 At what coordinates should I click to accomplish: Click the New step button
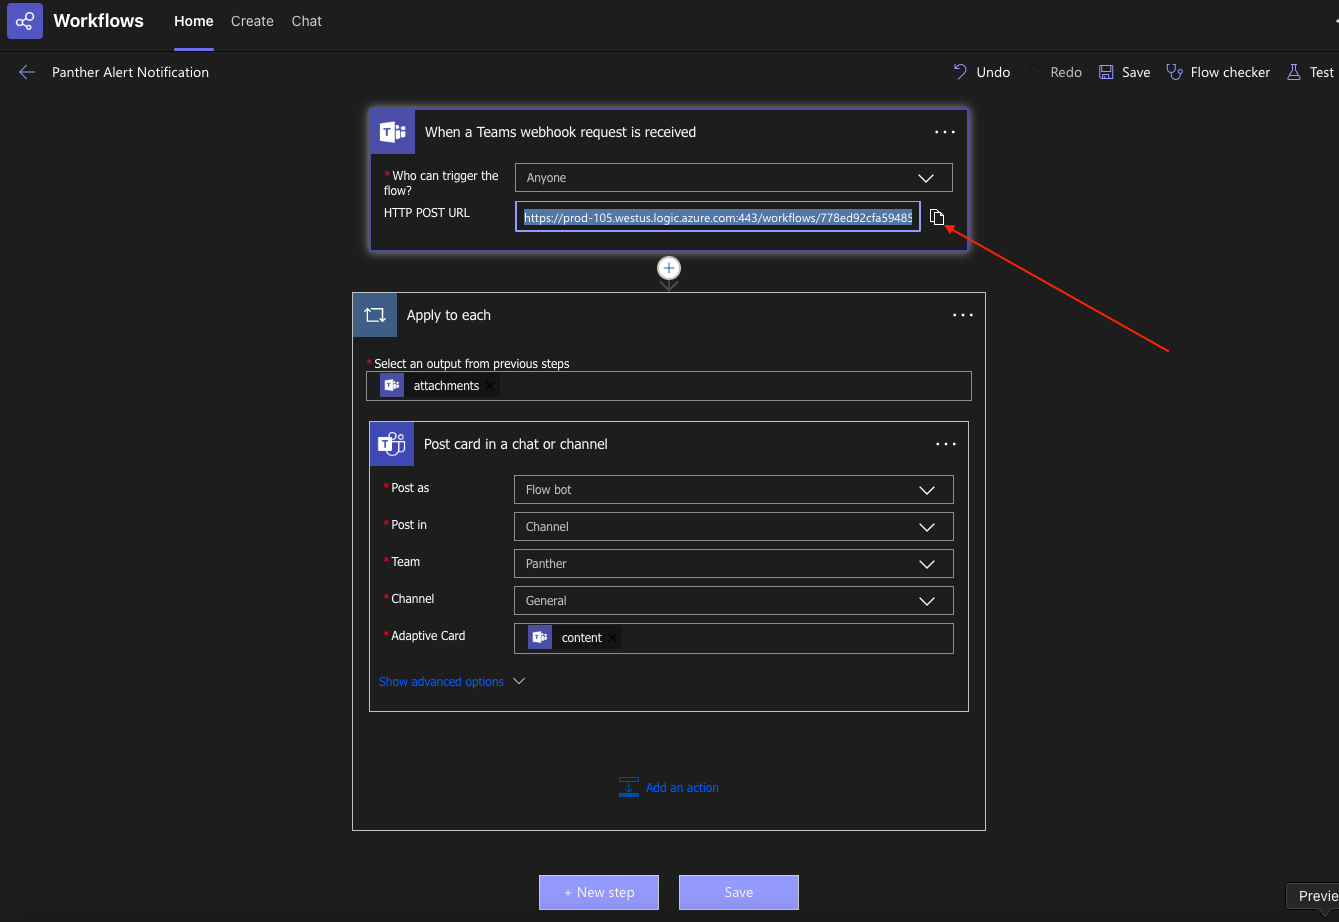[599, 892]
